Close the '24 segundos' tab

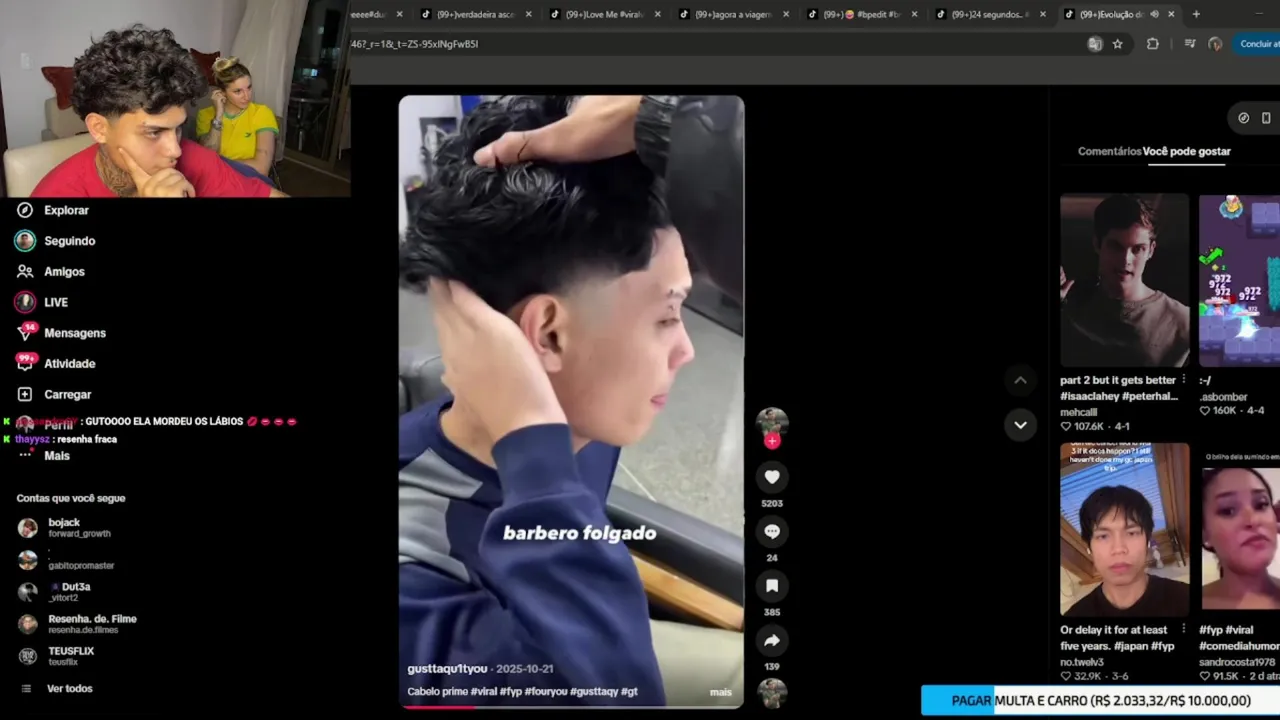[x=1042, y=14]
